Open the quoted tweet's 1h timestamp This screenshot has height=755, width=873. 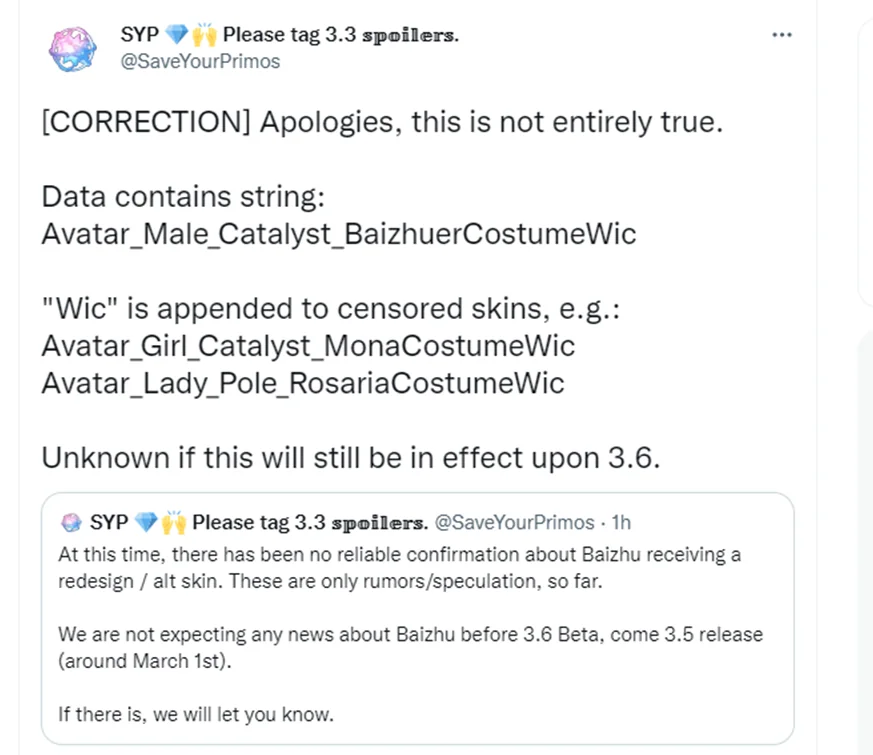pos(621,523)
